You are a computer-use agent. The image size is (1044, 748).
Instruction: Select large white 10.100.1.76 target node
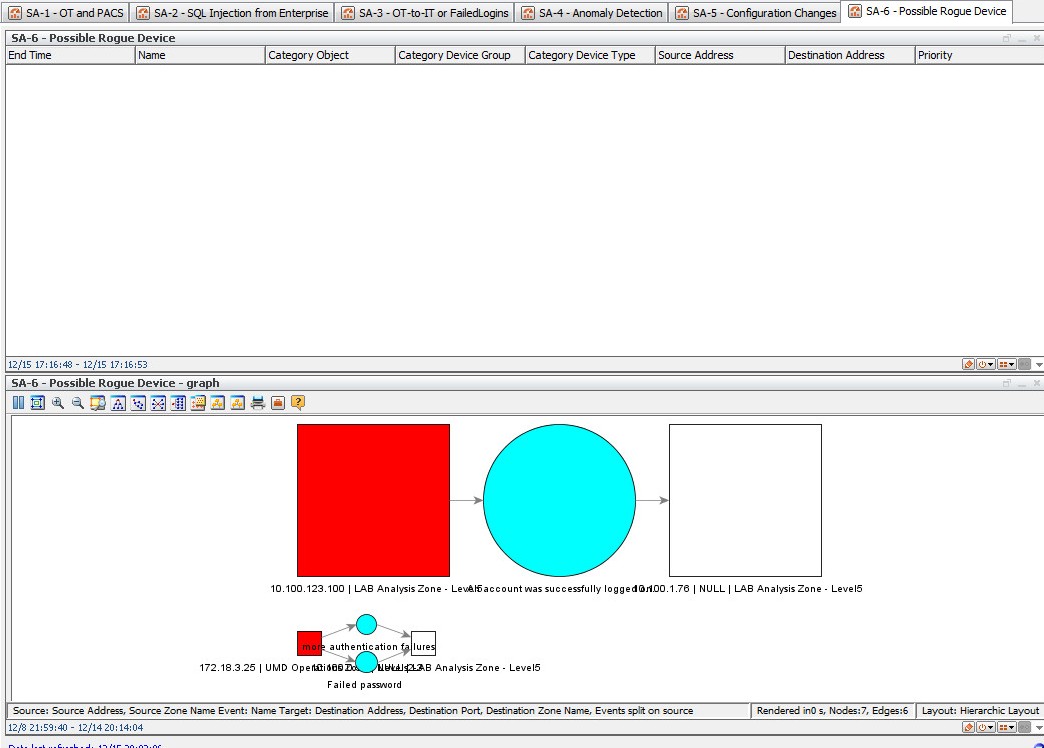(x=745, y=500)
